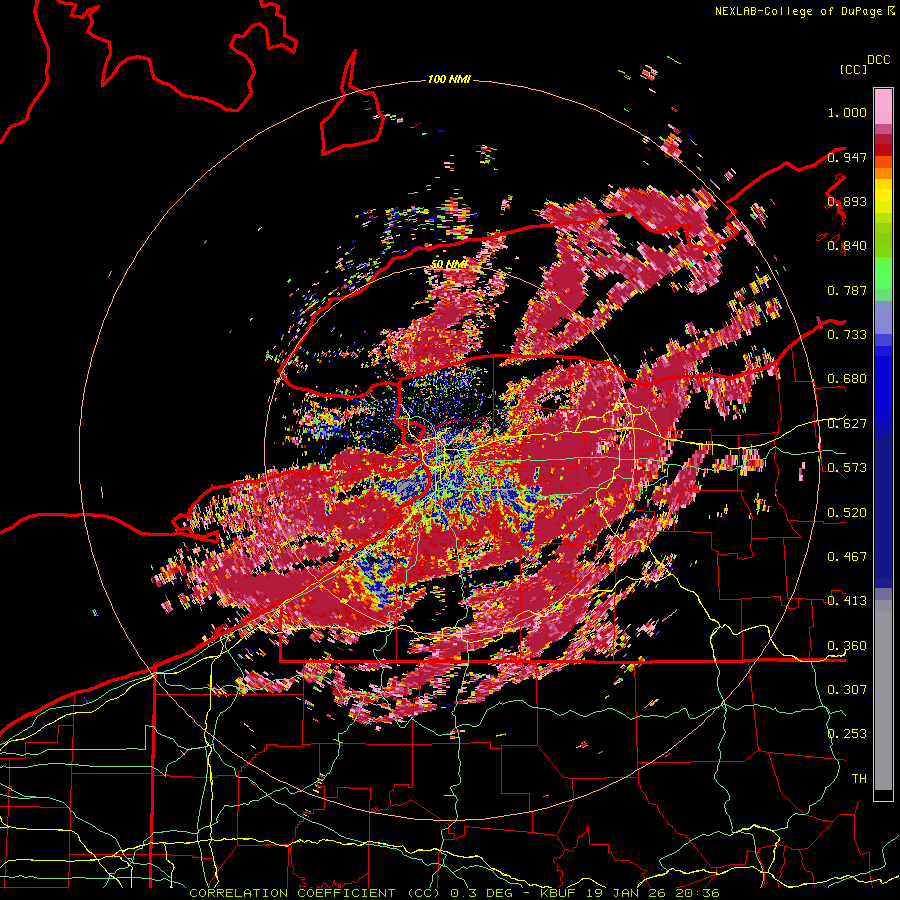Click the 0.680 legend value
900x900 pixels.
[x=847, y=379]
